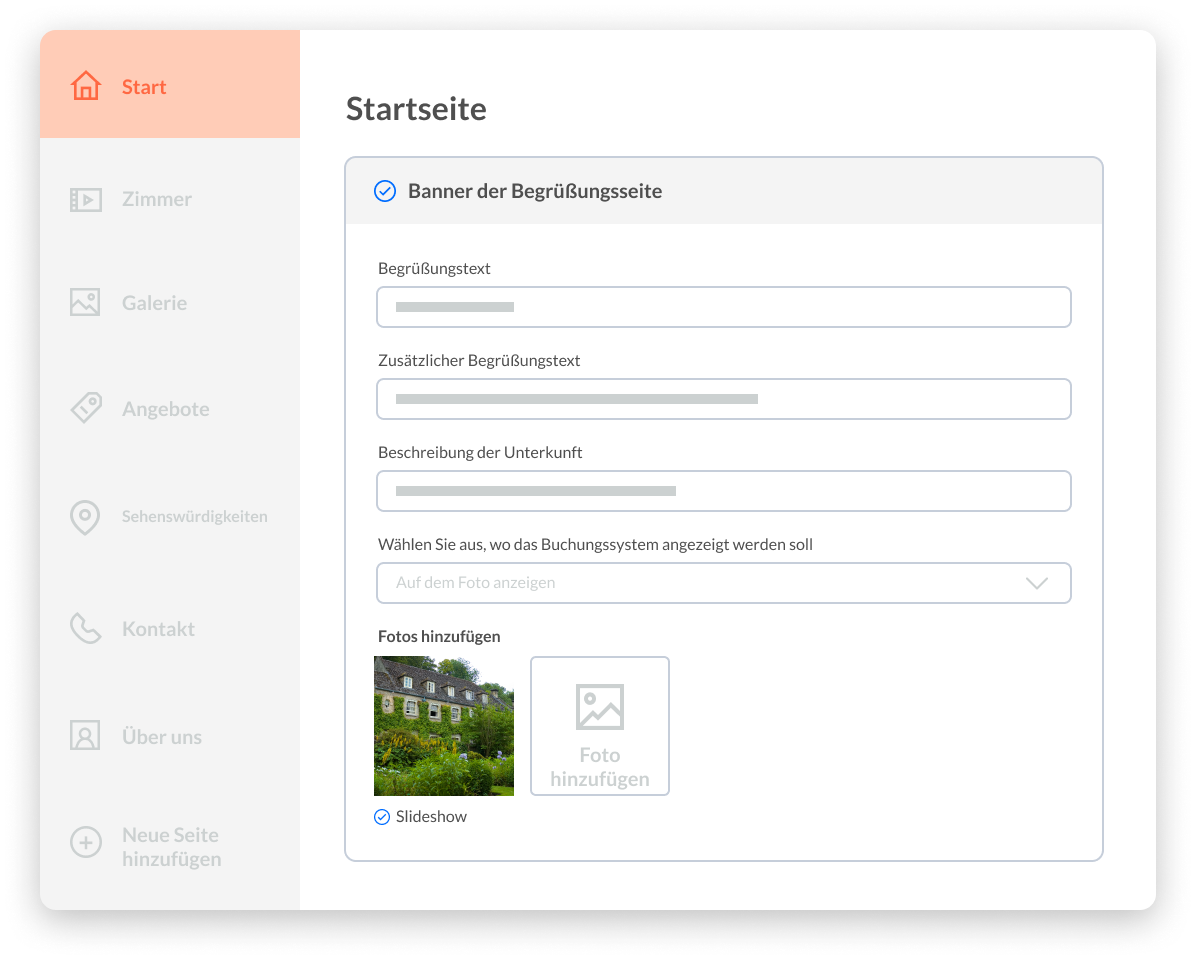Image resolution: width=1196 pixels, height=960 pixels.
Task: Click the Kontakt phone icon
Action: coord(85,628)
